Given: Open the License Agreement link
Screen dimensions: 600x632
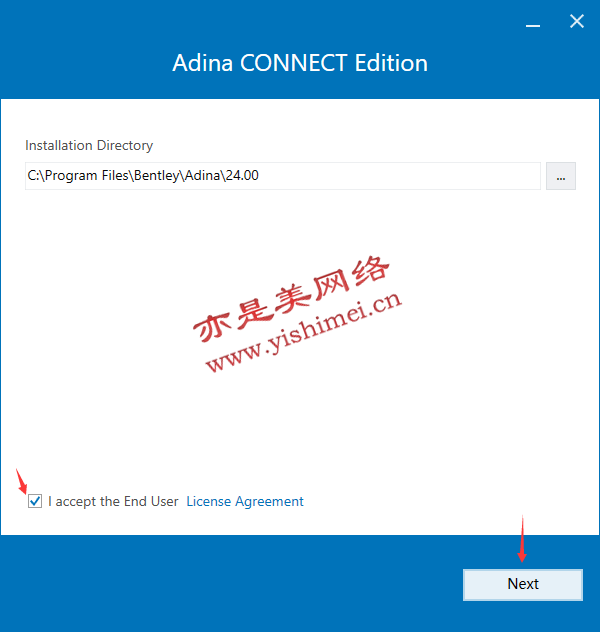Looking at the screenshot, I should pos(245,501).
